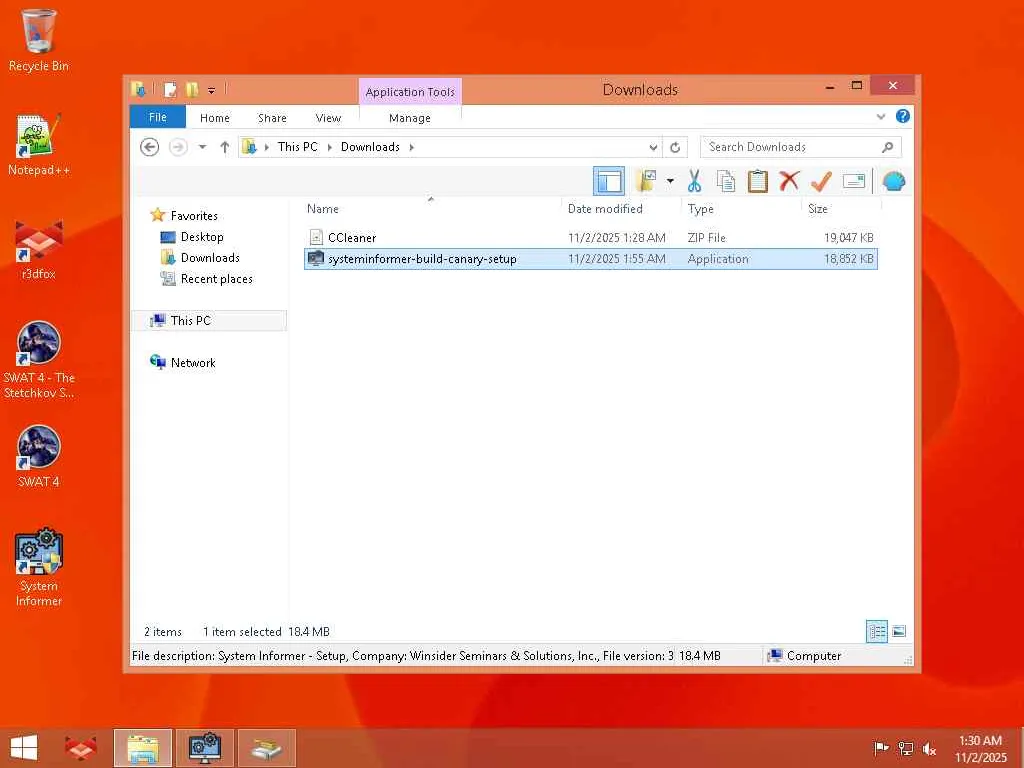Click the blue shell icon in toolbar
The image size is (1024, 768).
pyautogui.click(x=893, y=181)
